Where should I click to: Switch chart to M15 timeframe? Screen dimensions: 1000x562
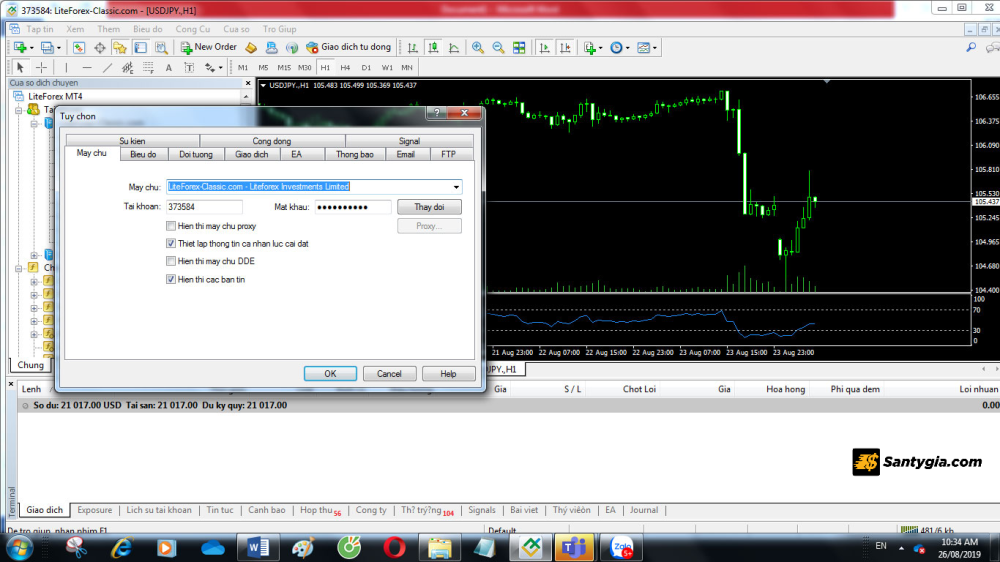click(284, 67)
